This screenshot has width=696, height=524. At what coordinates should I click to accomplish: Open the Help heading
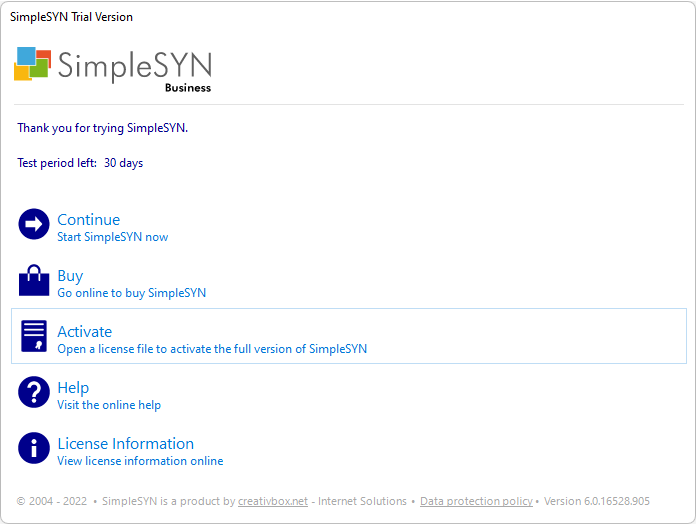pos(73,388)
